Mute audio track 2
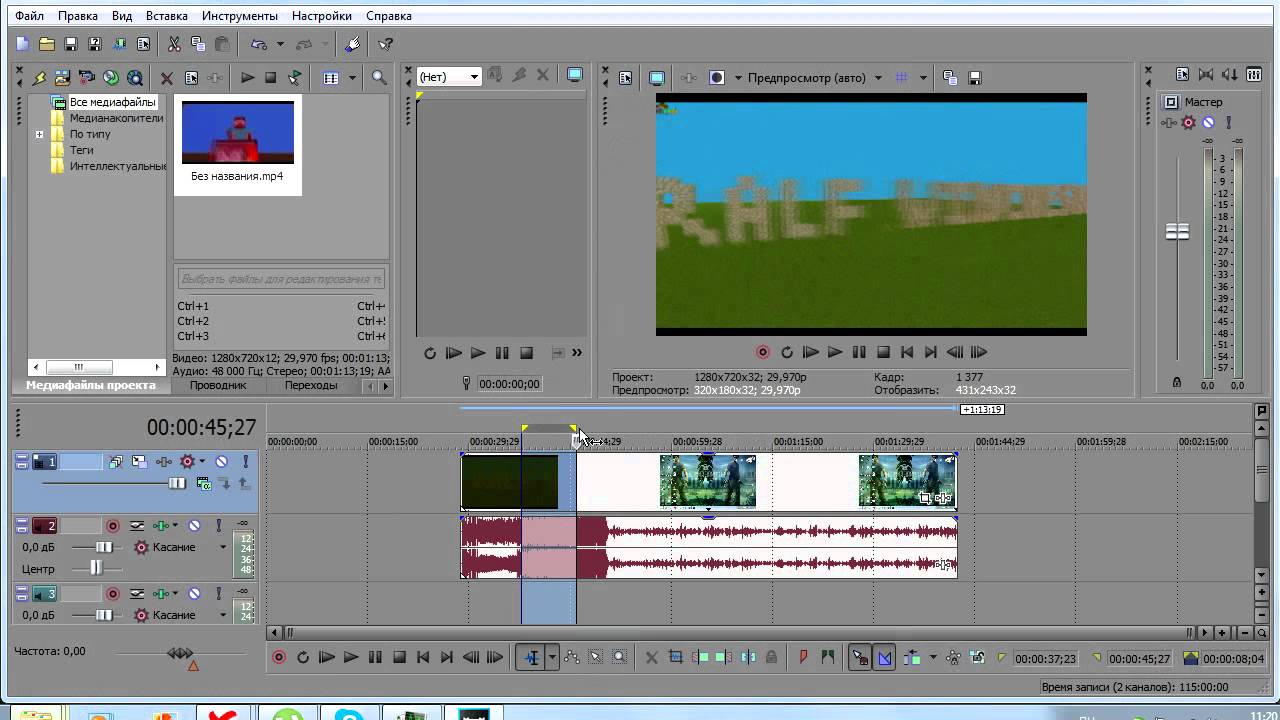Image resolution: width=1280 pixels, height=720 pixels. (x=195, y=525)
